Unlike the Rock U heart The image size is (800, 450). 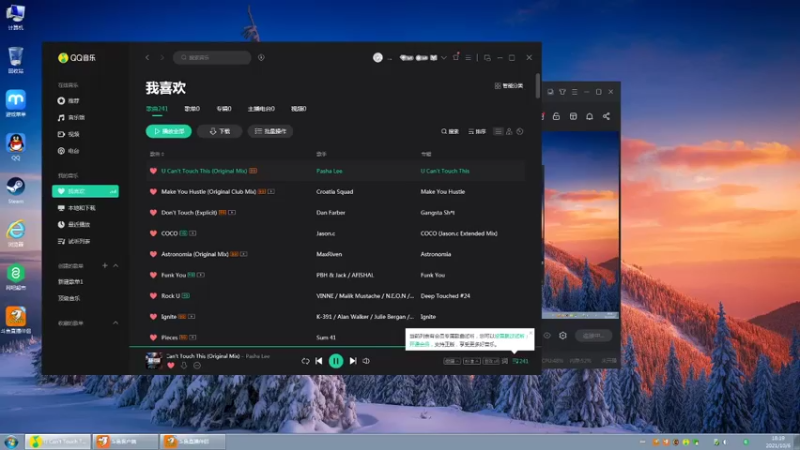153,296
